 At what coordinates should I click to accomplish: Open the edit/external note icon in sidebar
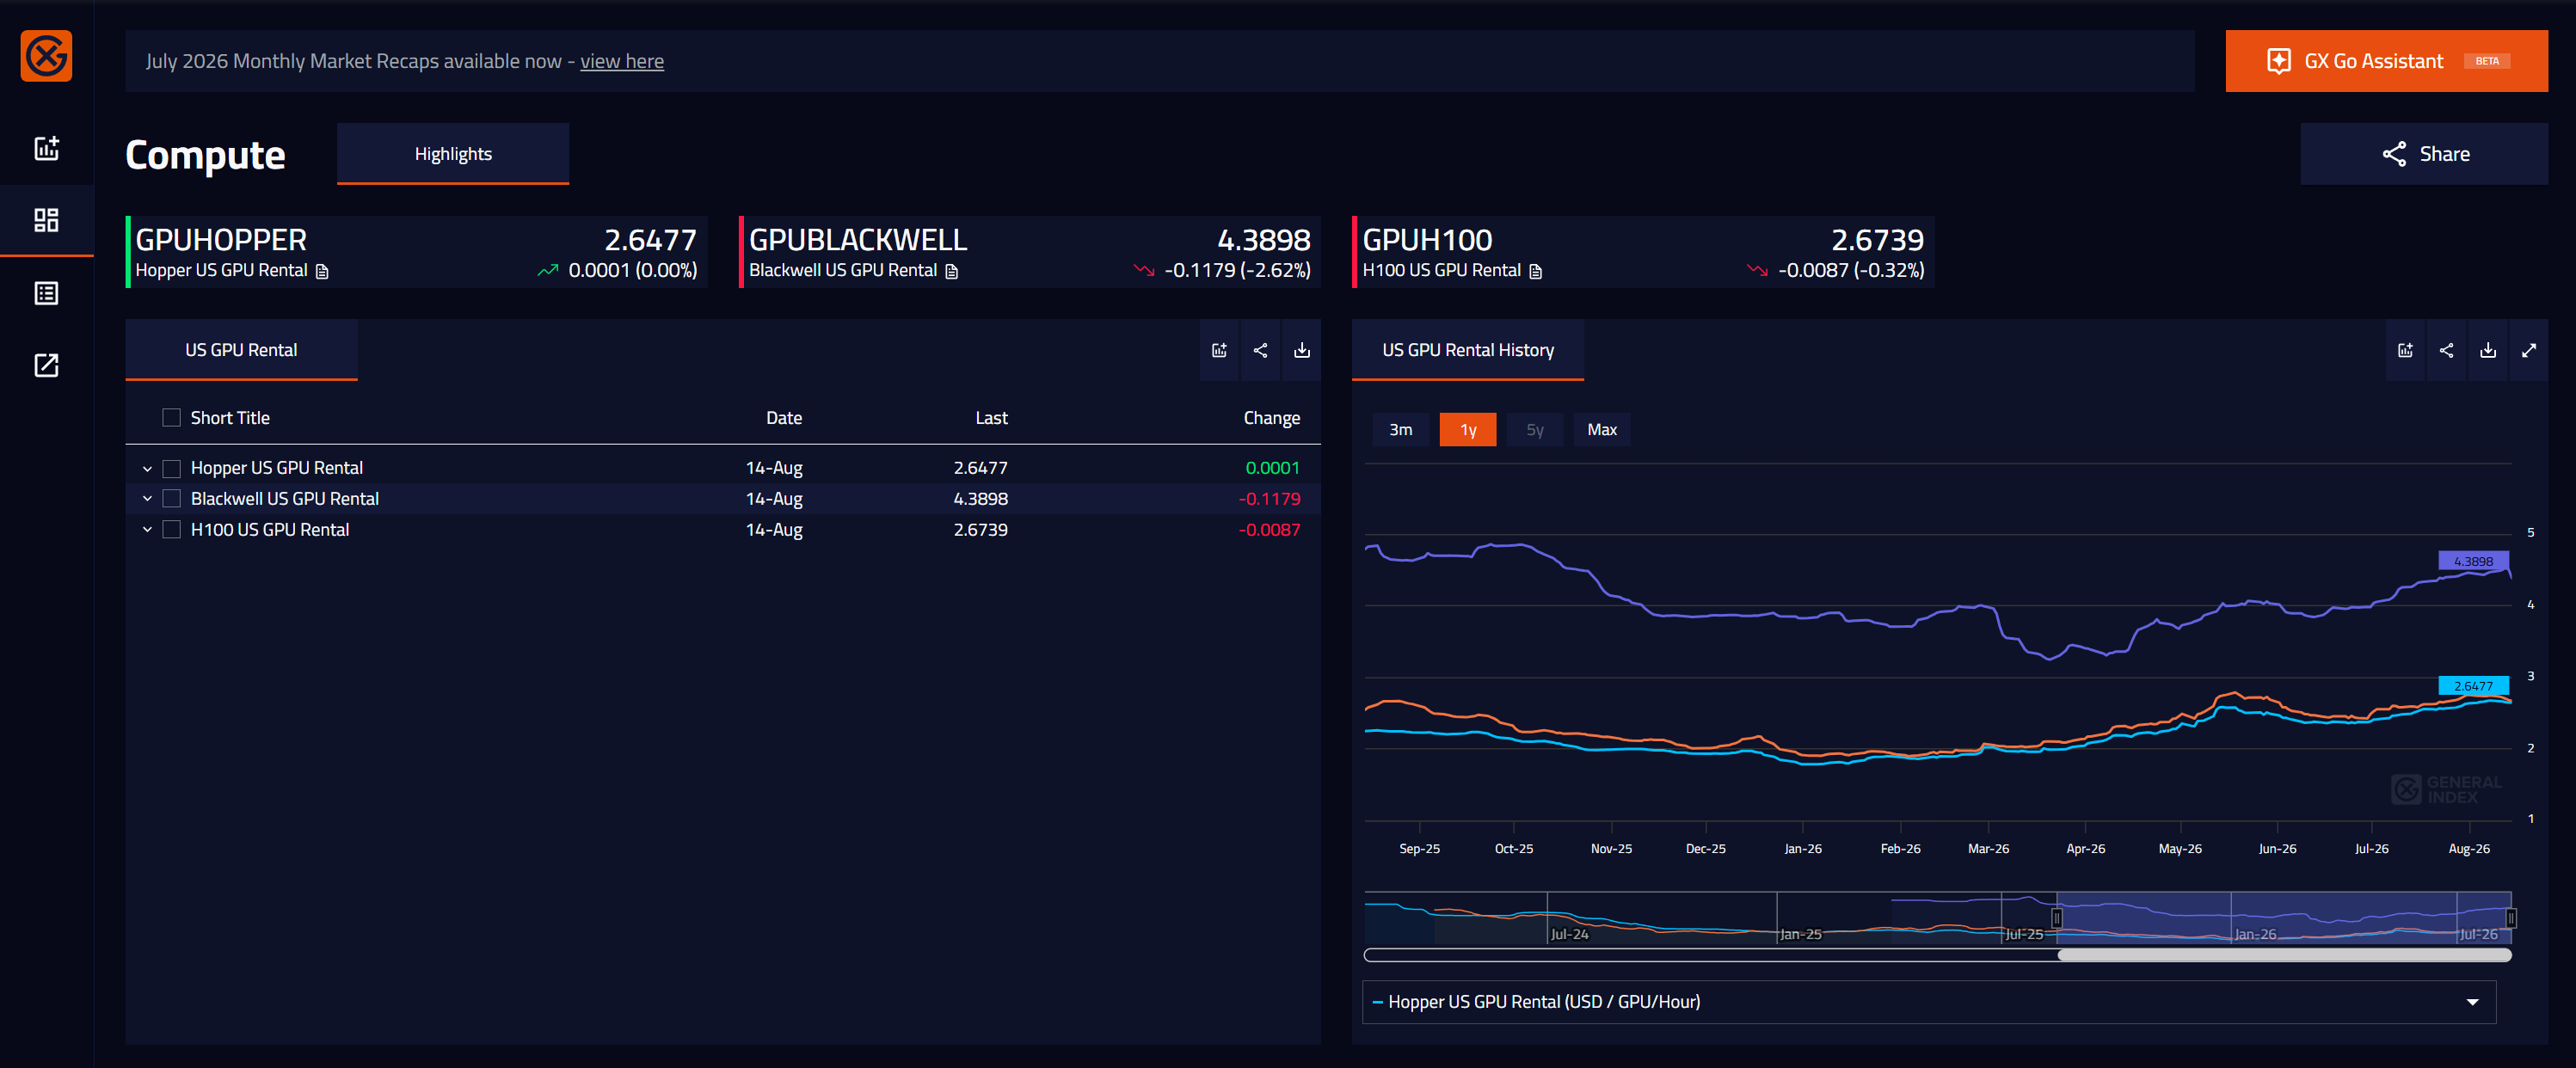tap(46, 365)
